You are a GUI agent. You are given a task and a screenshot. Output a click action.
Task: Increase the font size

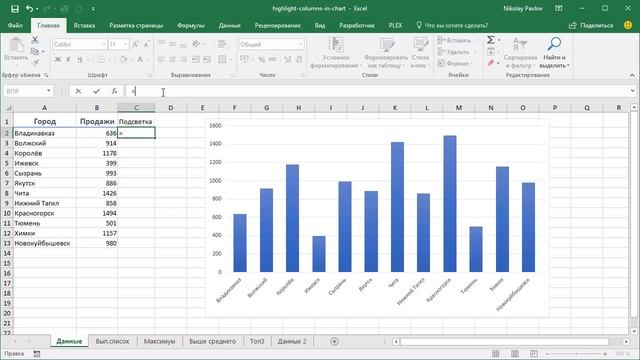(136, 44)
